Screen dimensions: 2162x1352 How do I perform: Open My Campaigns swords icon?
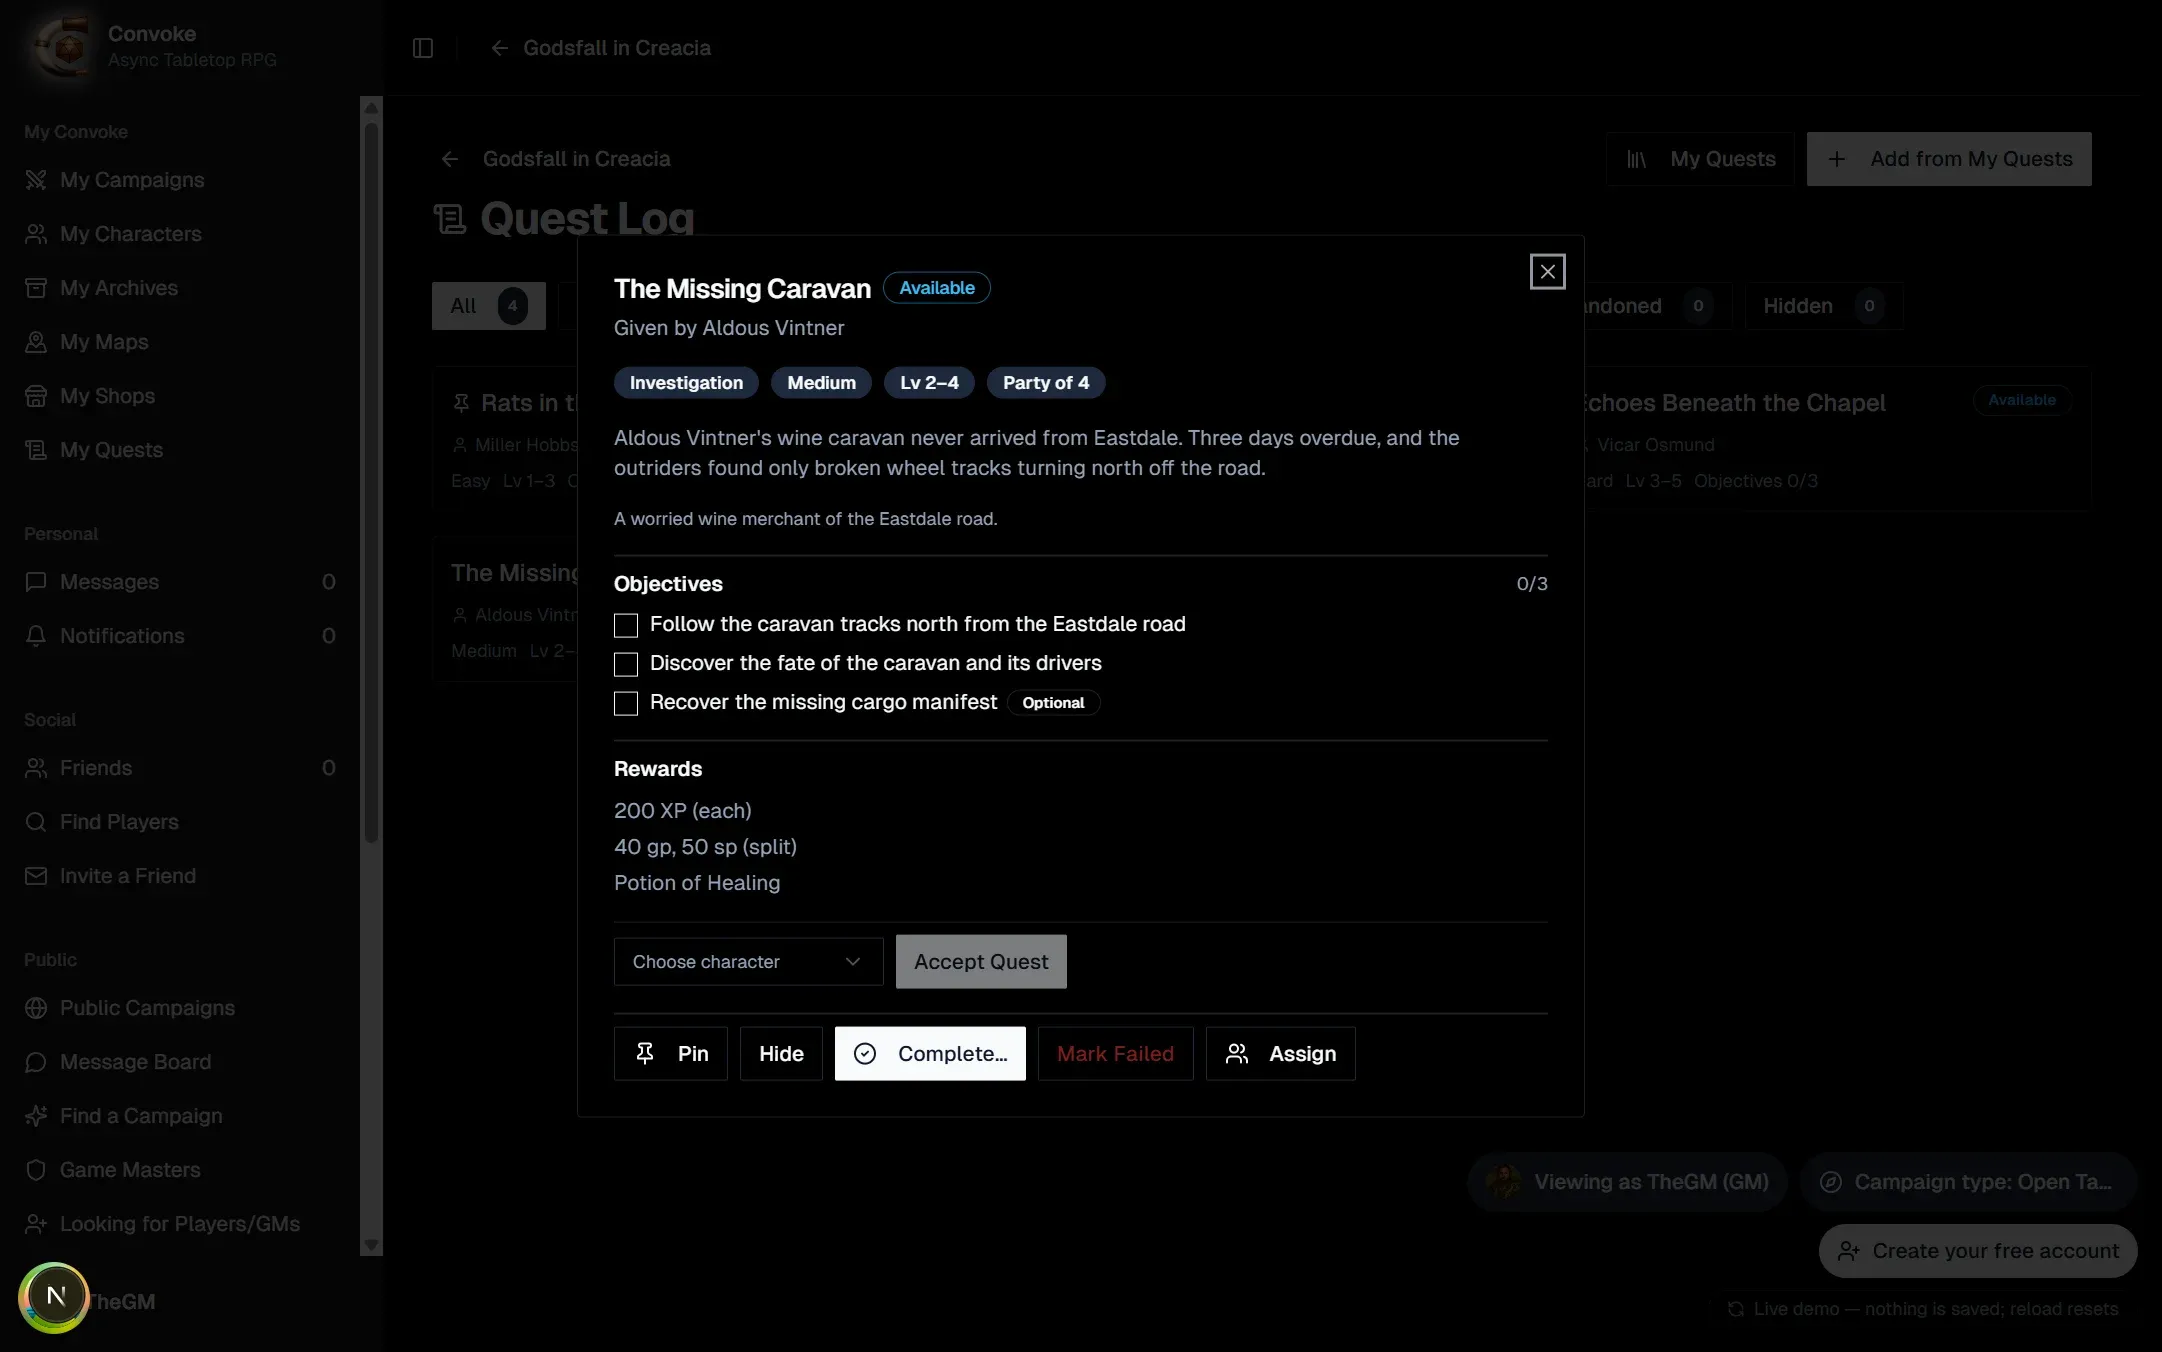36,180
